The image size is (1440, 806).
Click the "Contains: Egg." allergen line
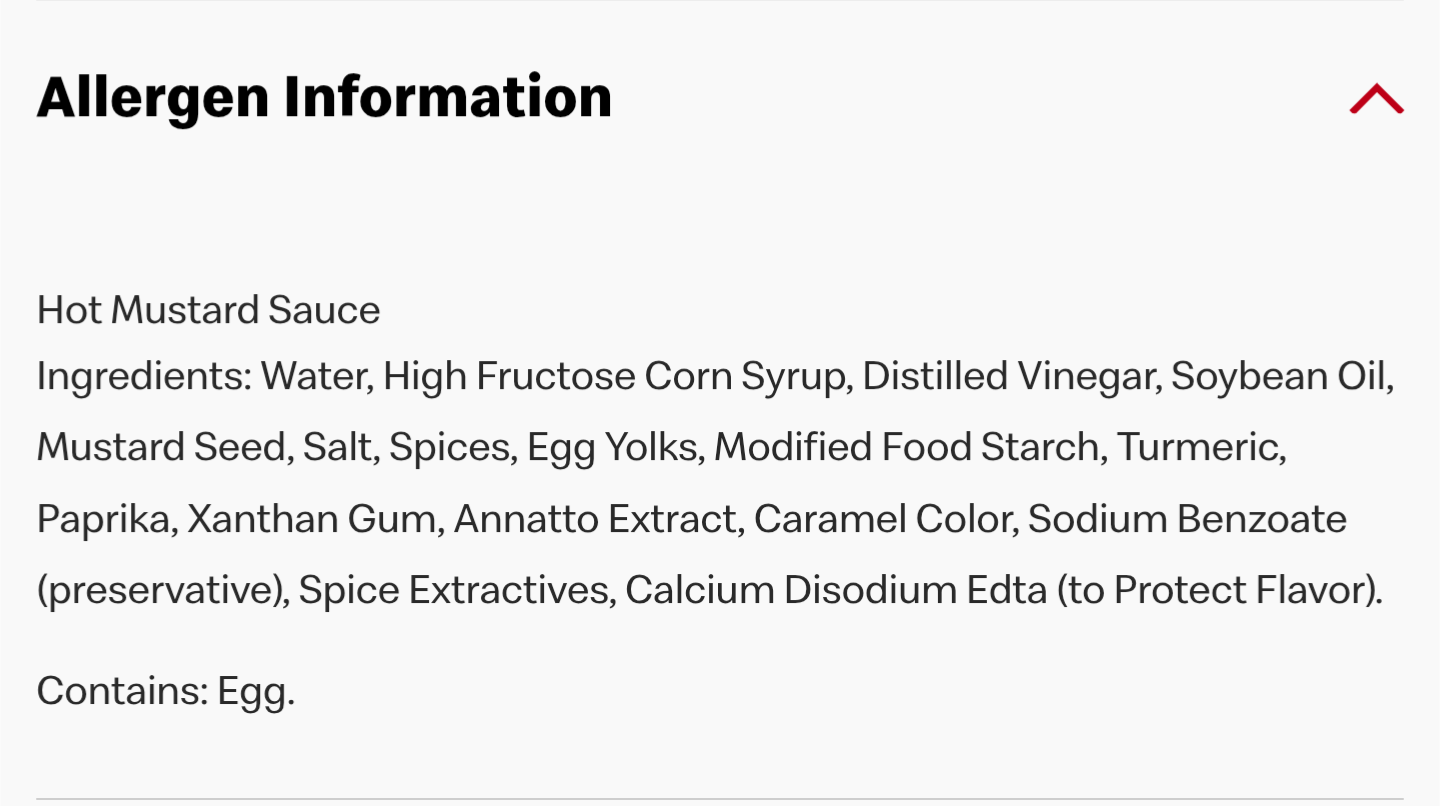pyautogui.click(x=166, y=691)
